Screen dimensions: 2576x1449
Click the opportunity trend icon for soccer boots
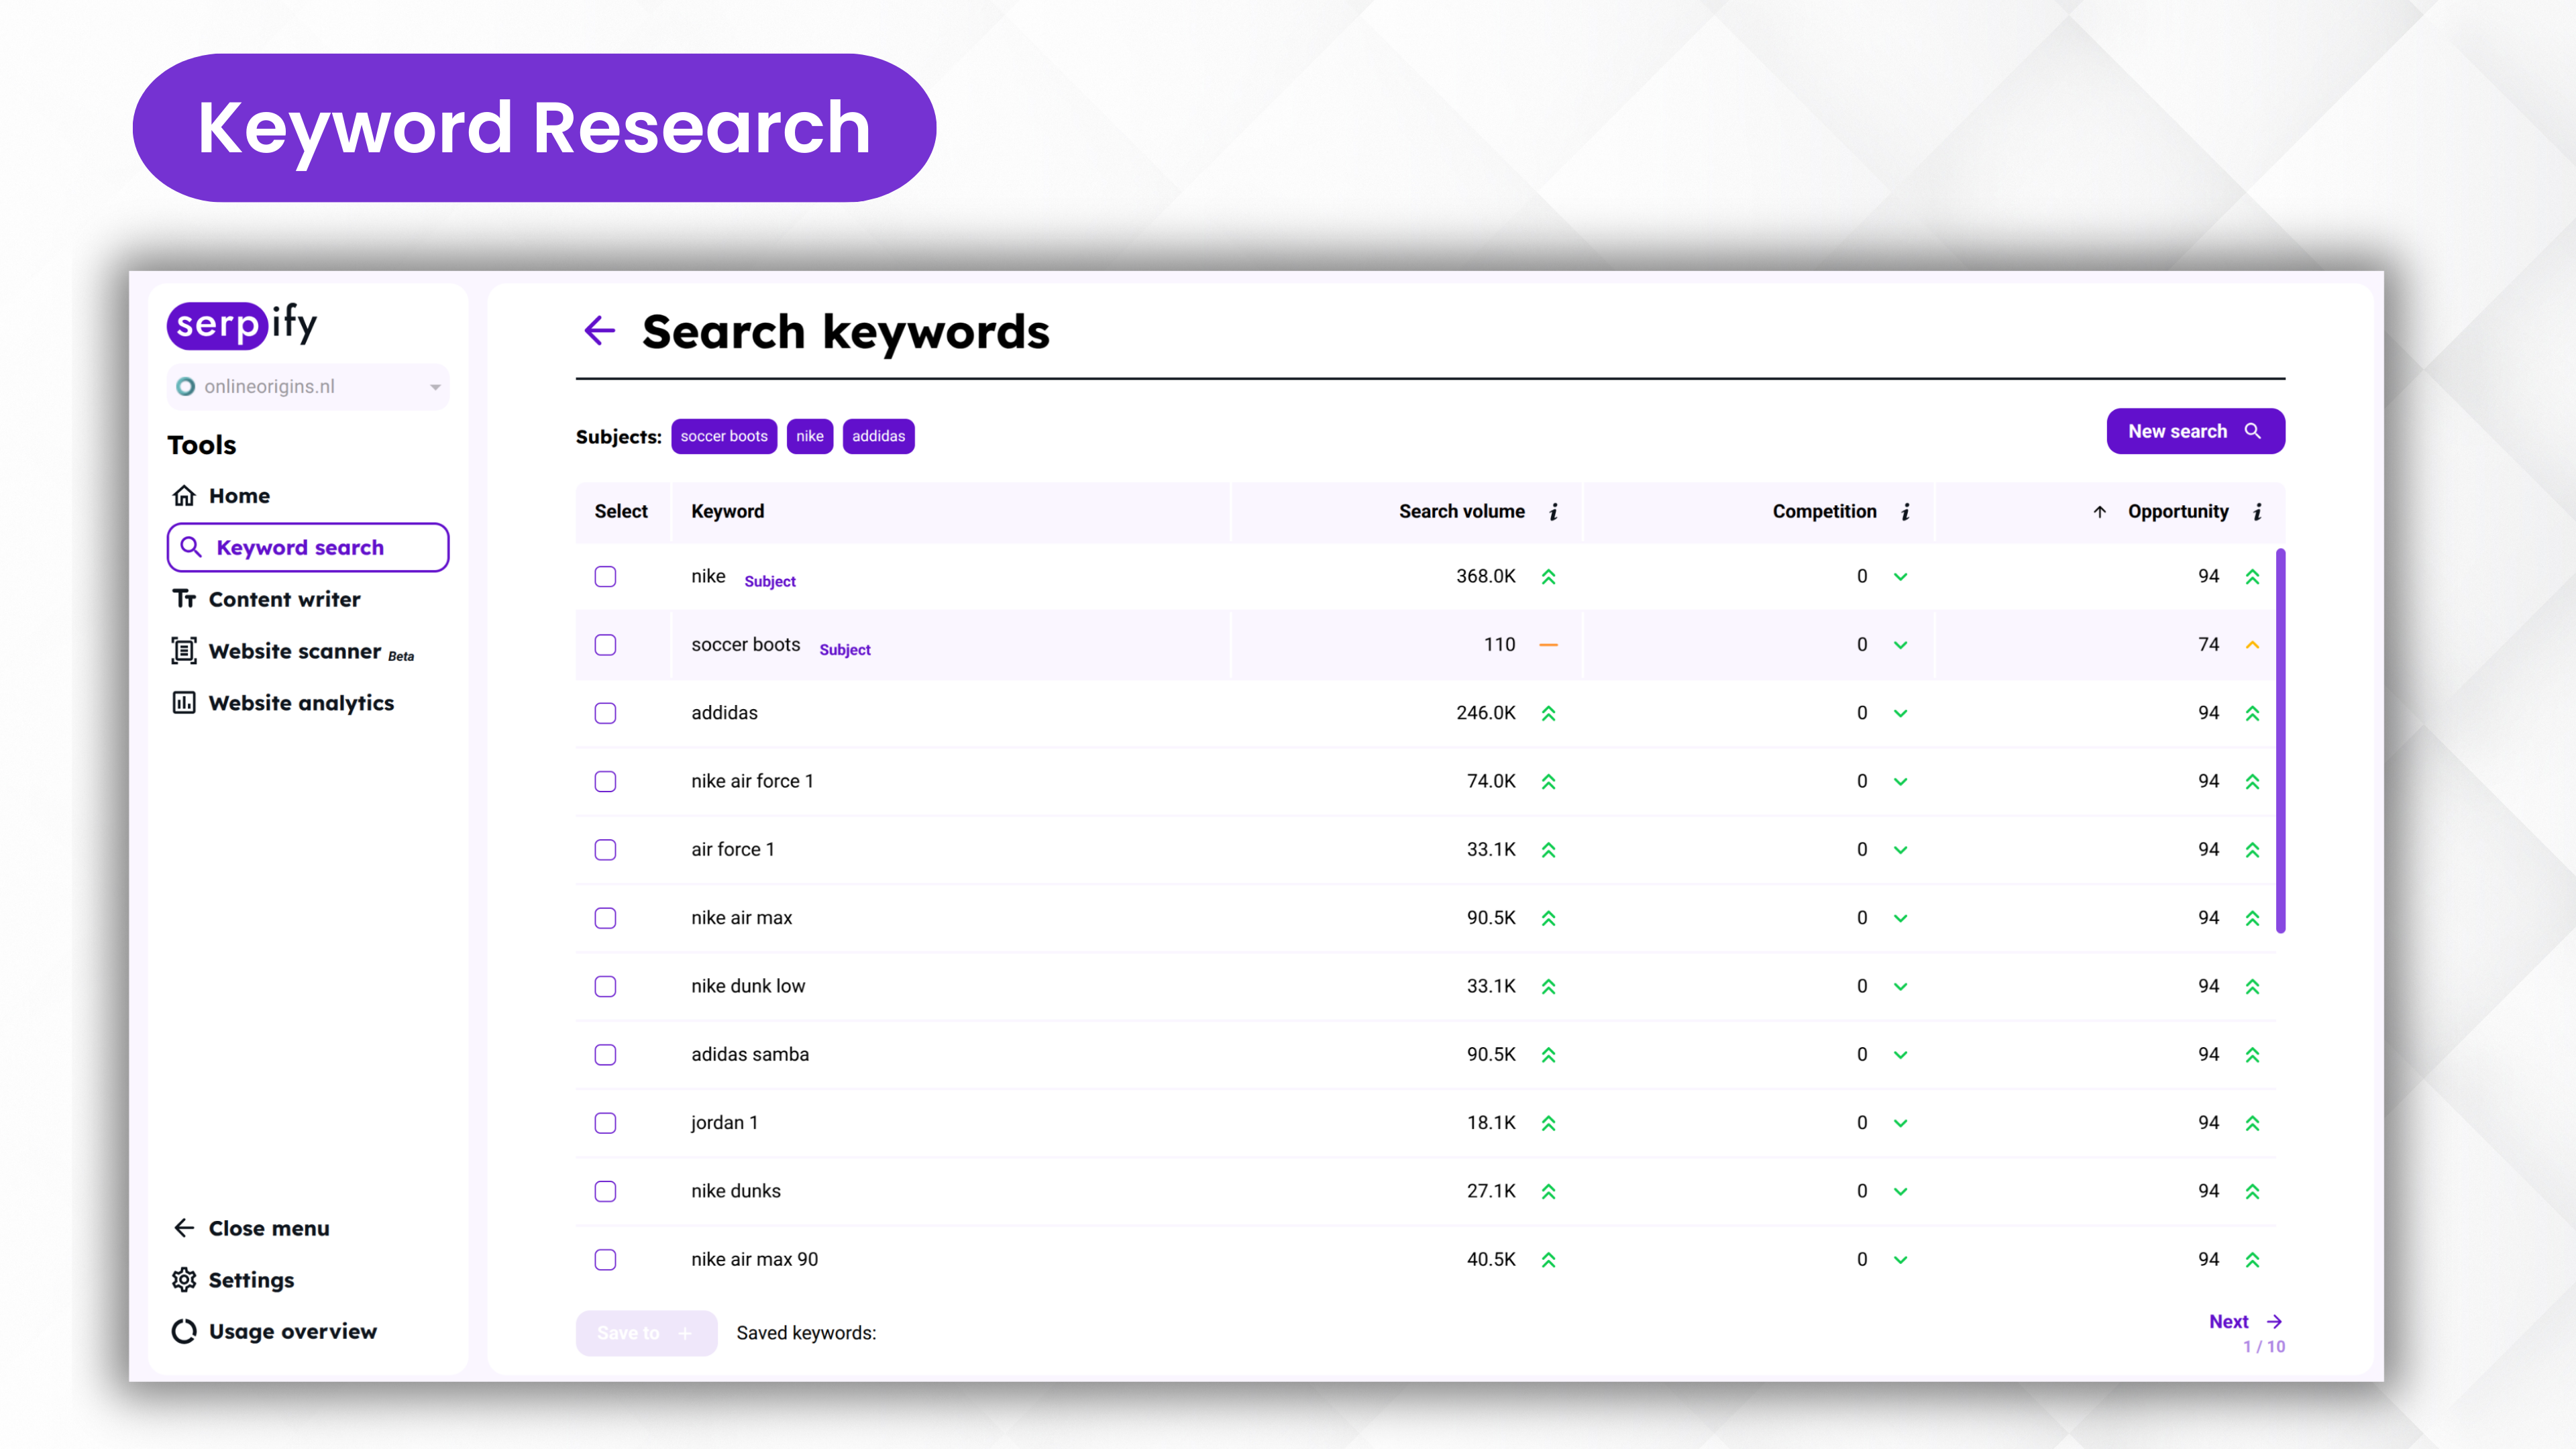pos(2252,645)
